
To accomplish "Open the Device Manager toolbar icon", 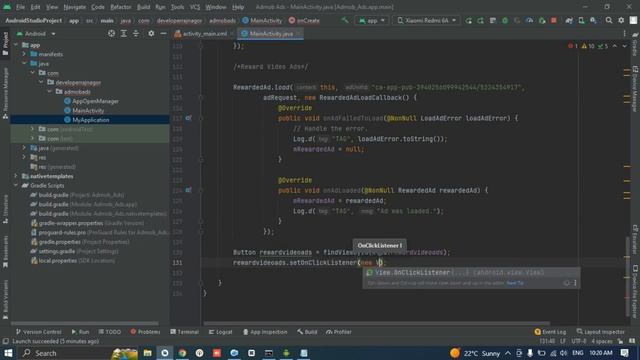I will click(581, 20).
